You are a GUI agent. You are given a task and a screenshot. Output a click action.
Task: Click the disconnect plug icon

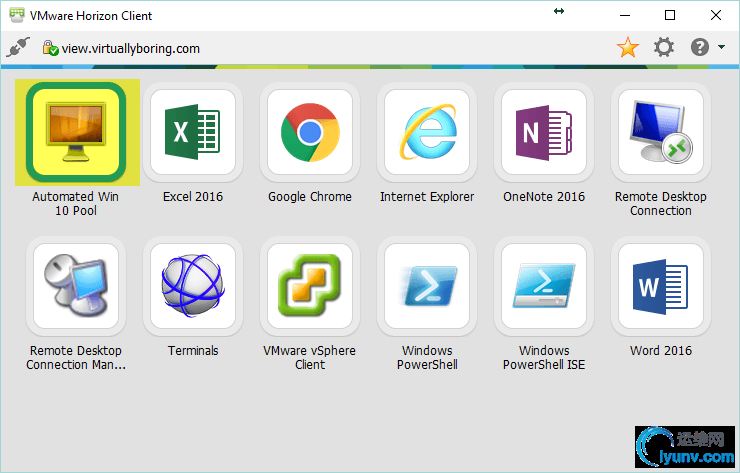pyautogui.click(x=18, y=47)
